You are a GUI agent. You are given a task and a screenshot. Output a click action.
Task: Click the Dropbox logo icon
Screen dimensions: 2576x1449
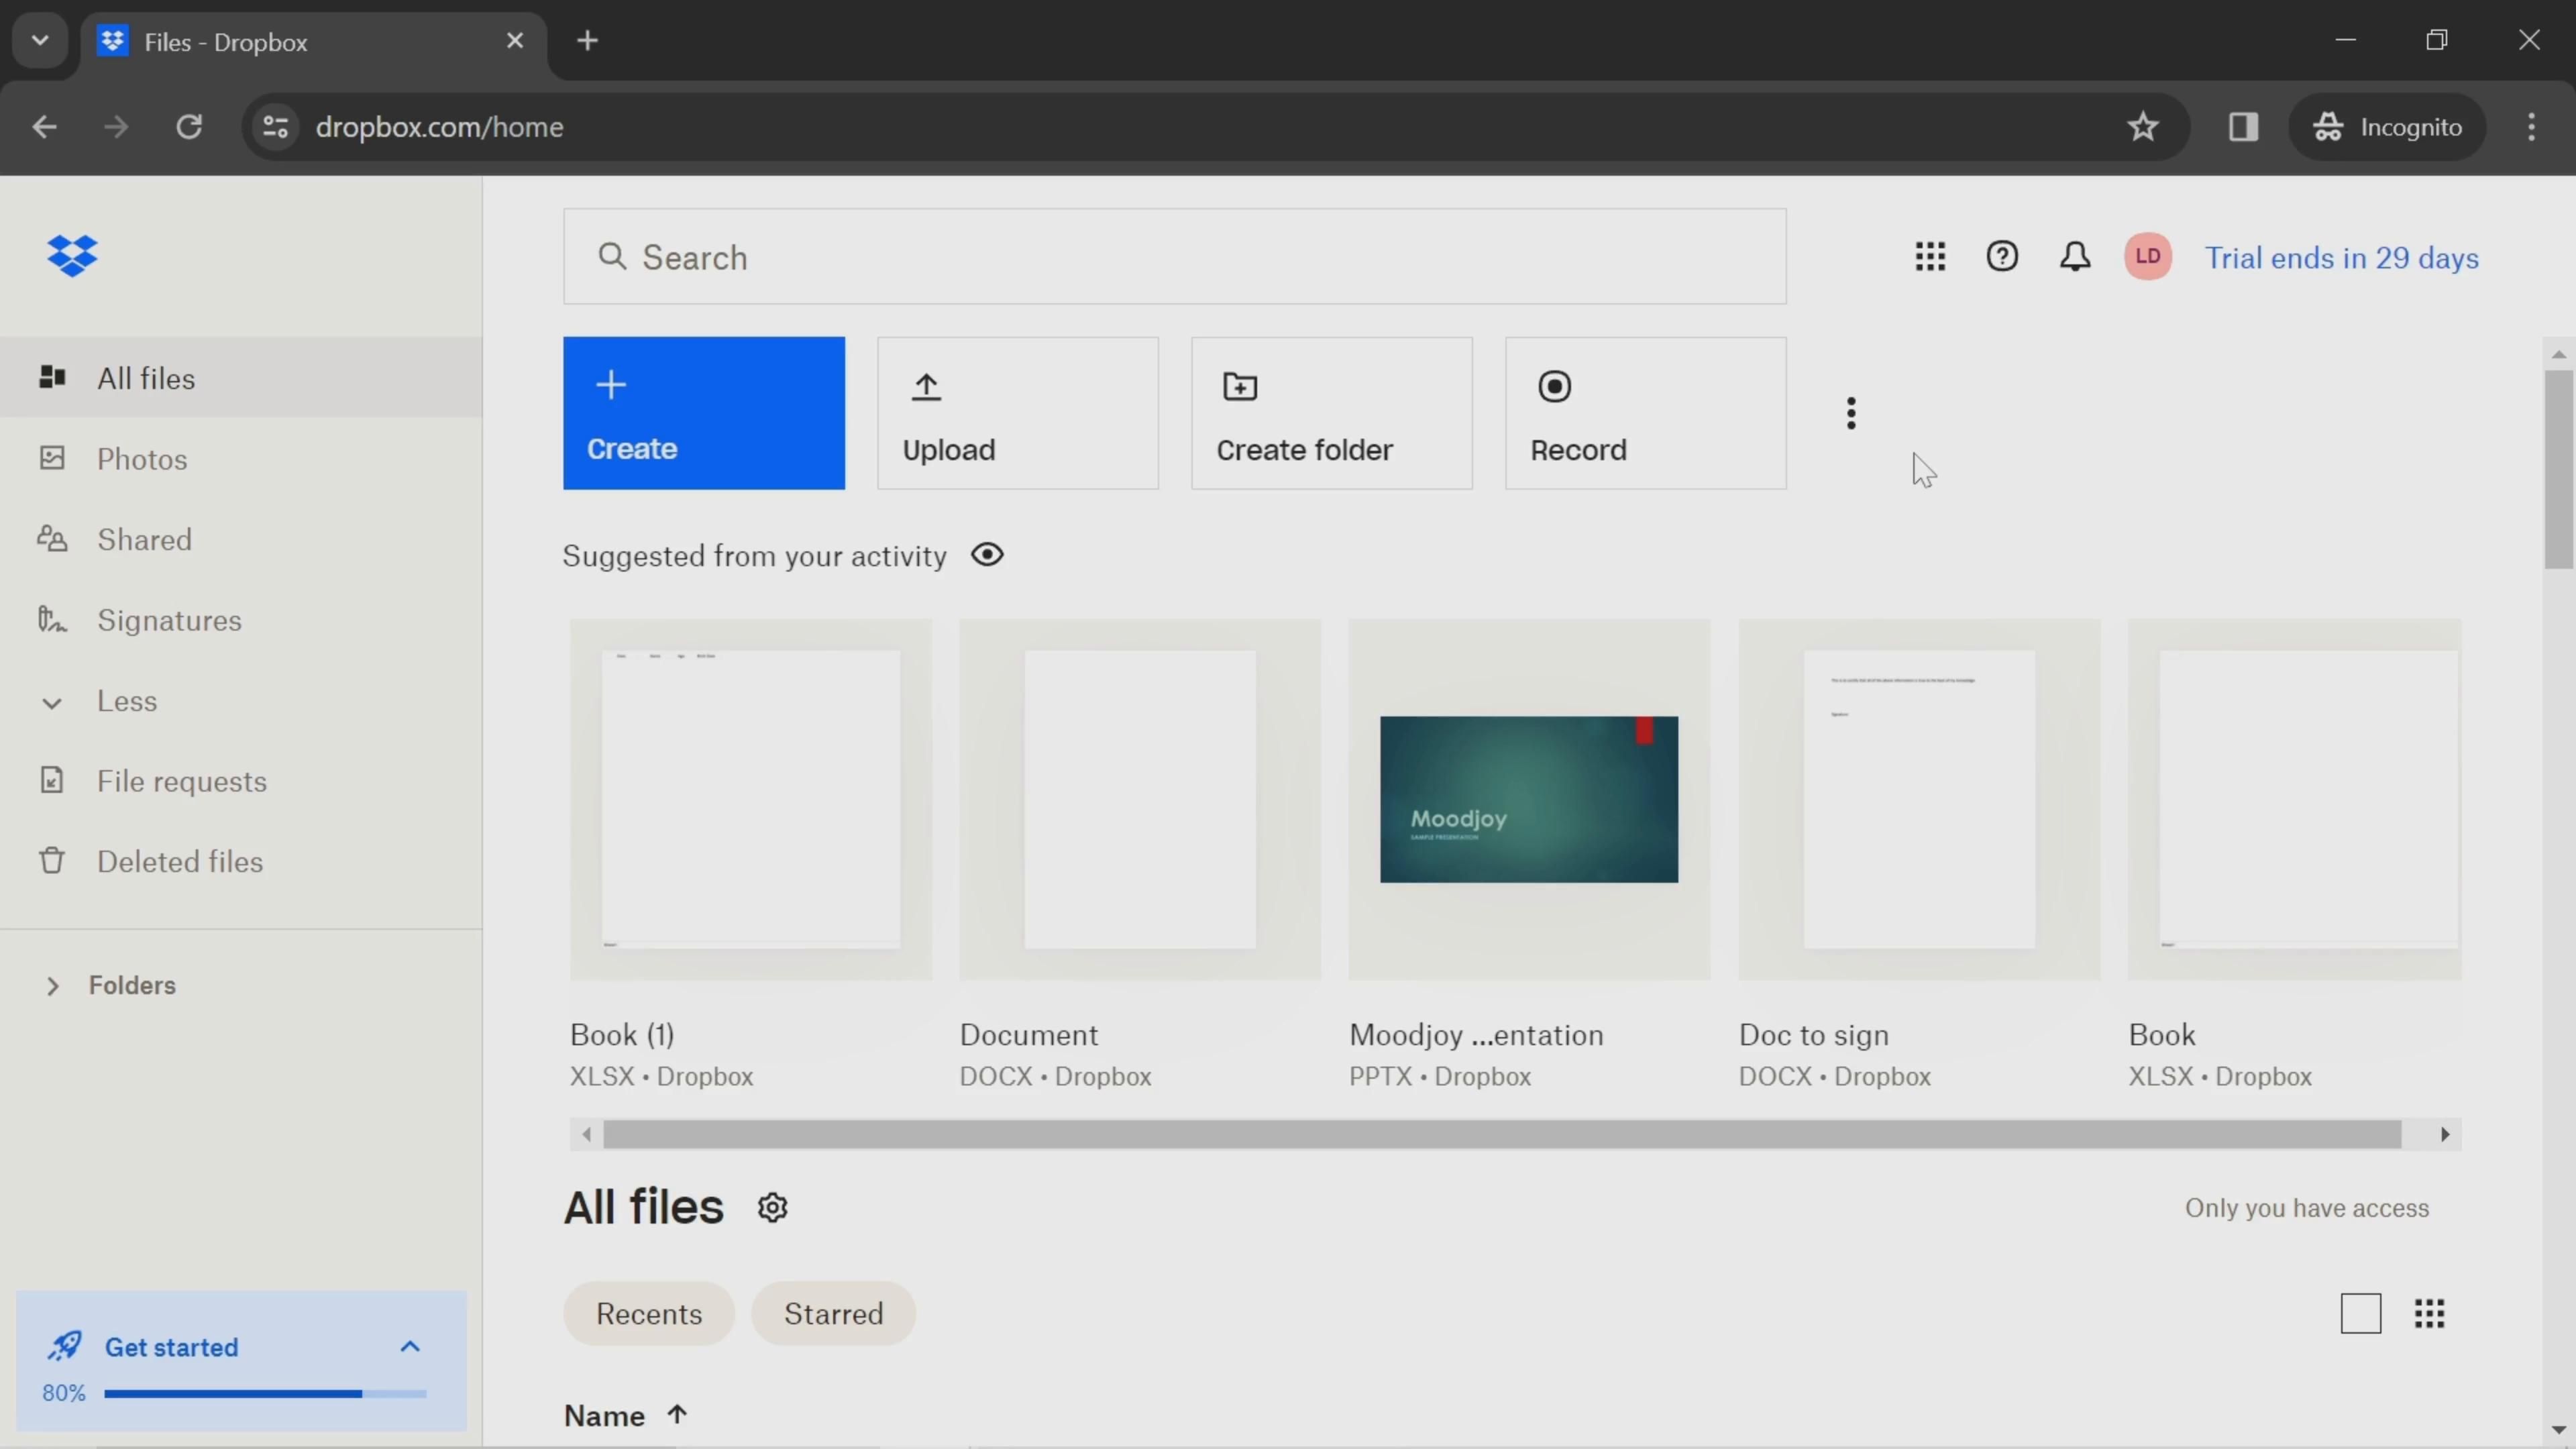click(x=72, y=256)
